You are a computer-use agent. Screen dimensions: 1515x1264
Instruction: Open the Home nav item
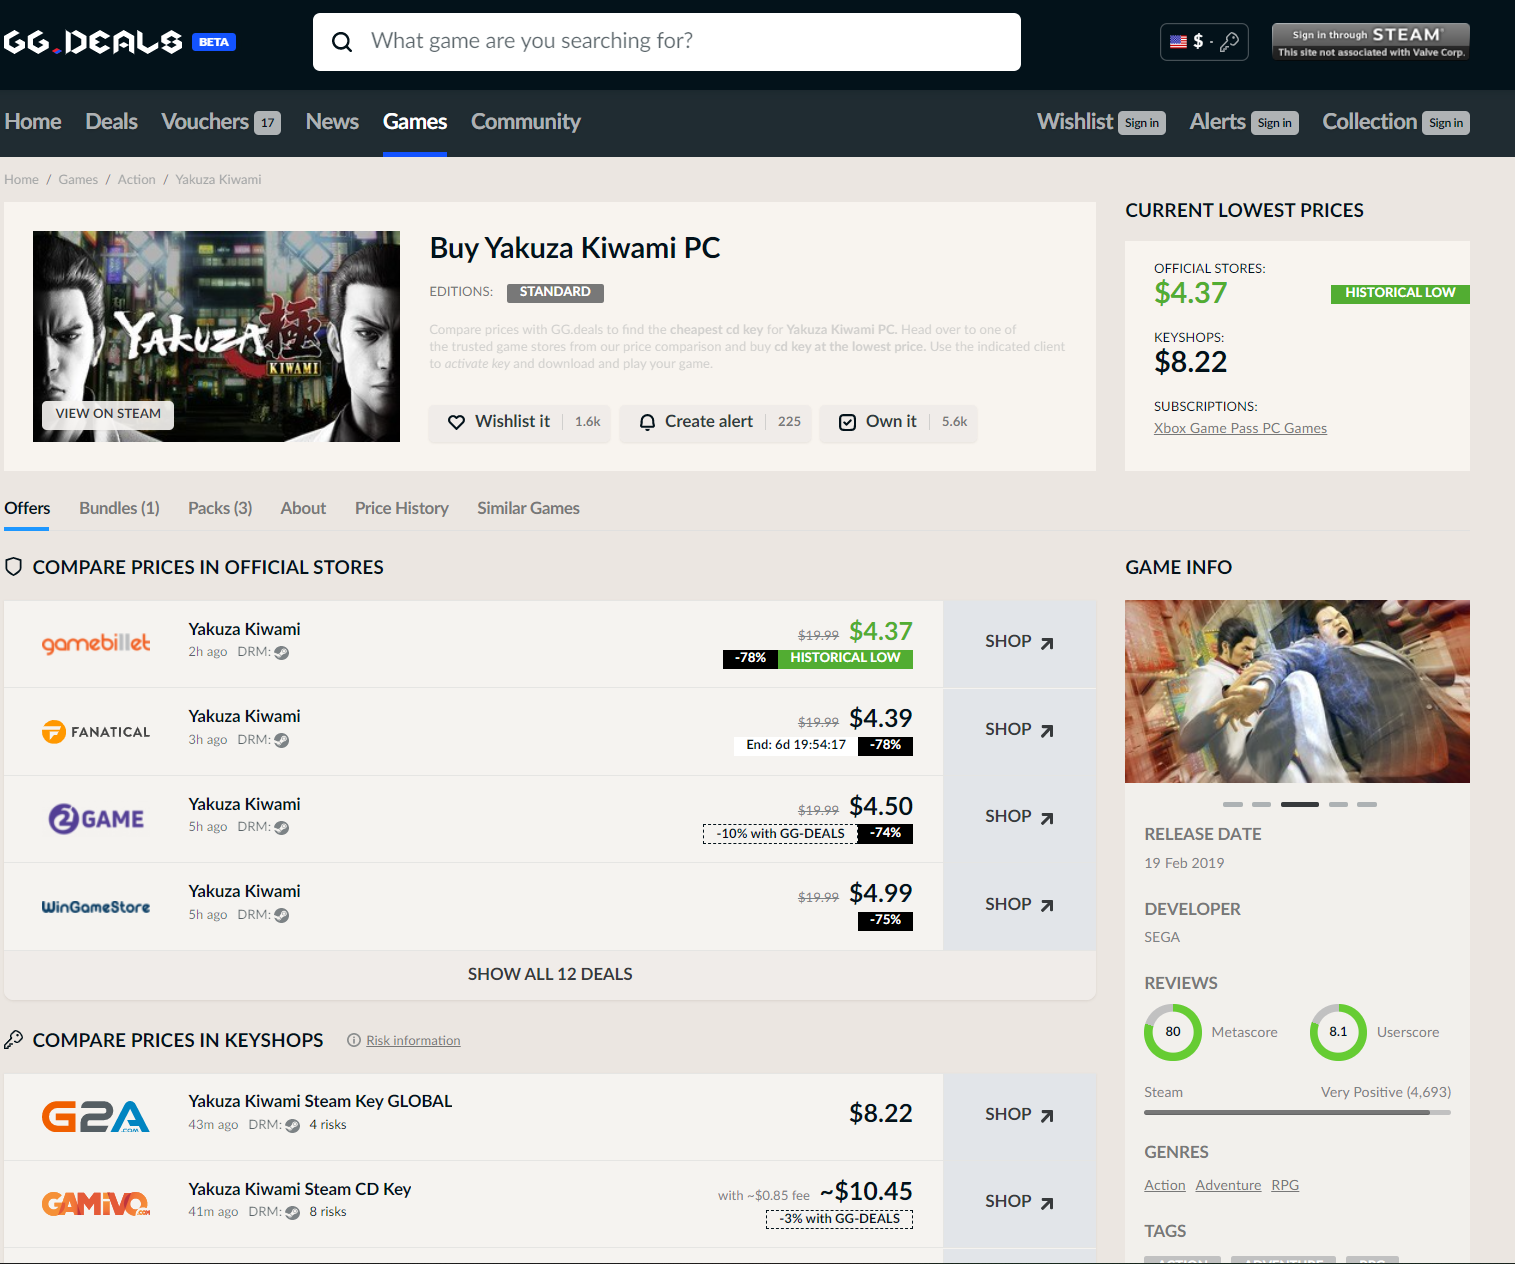pyautogui.click(x=33, y=122)
